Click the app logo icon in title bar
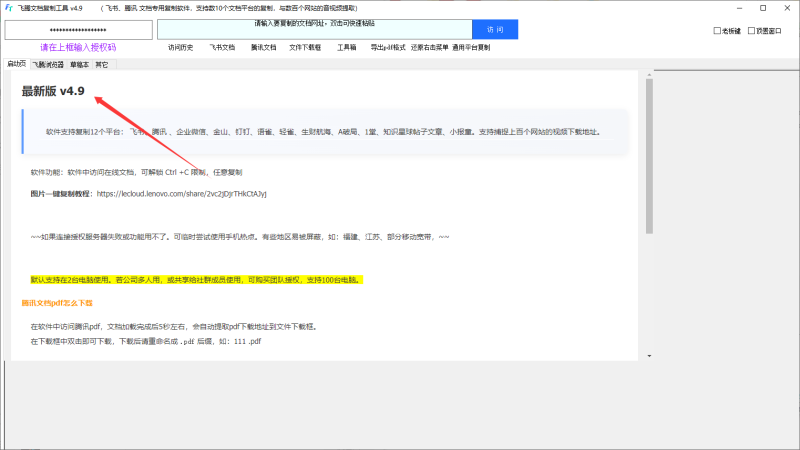This screenshot has width=800, height=450. tap(9, 8)
